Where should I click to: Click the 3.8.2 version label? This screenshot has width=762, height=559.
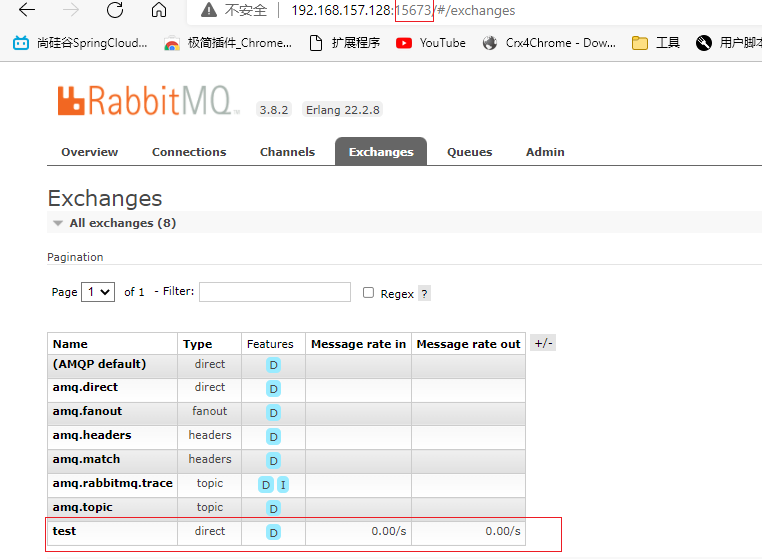(x=274, y=110)
